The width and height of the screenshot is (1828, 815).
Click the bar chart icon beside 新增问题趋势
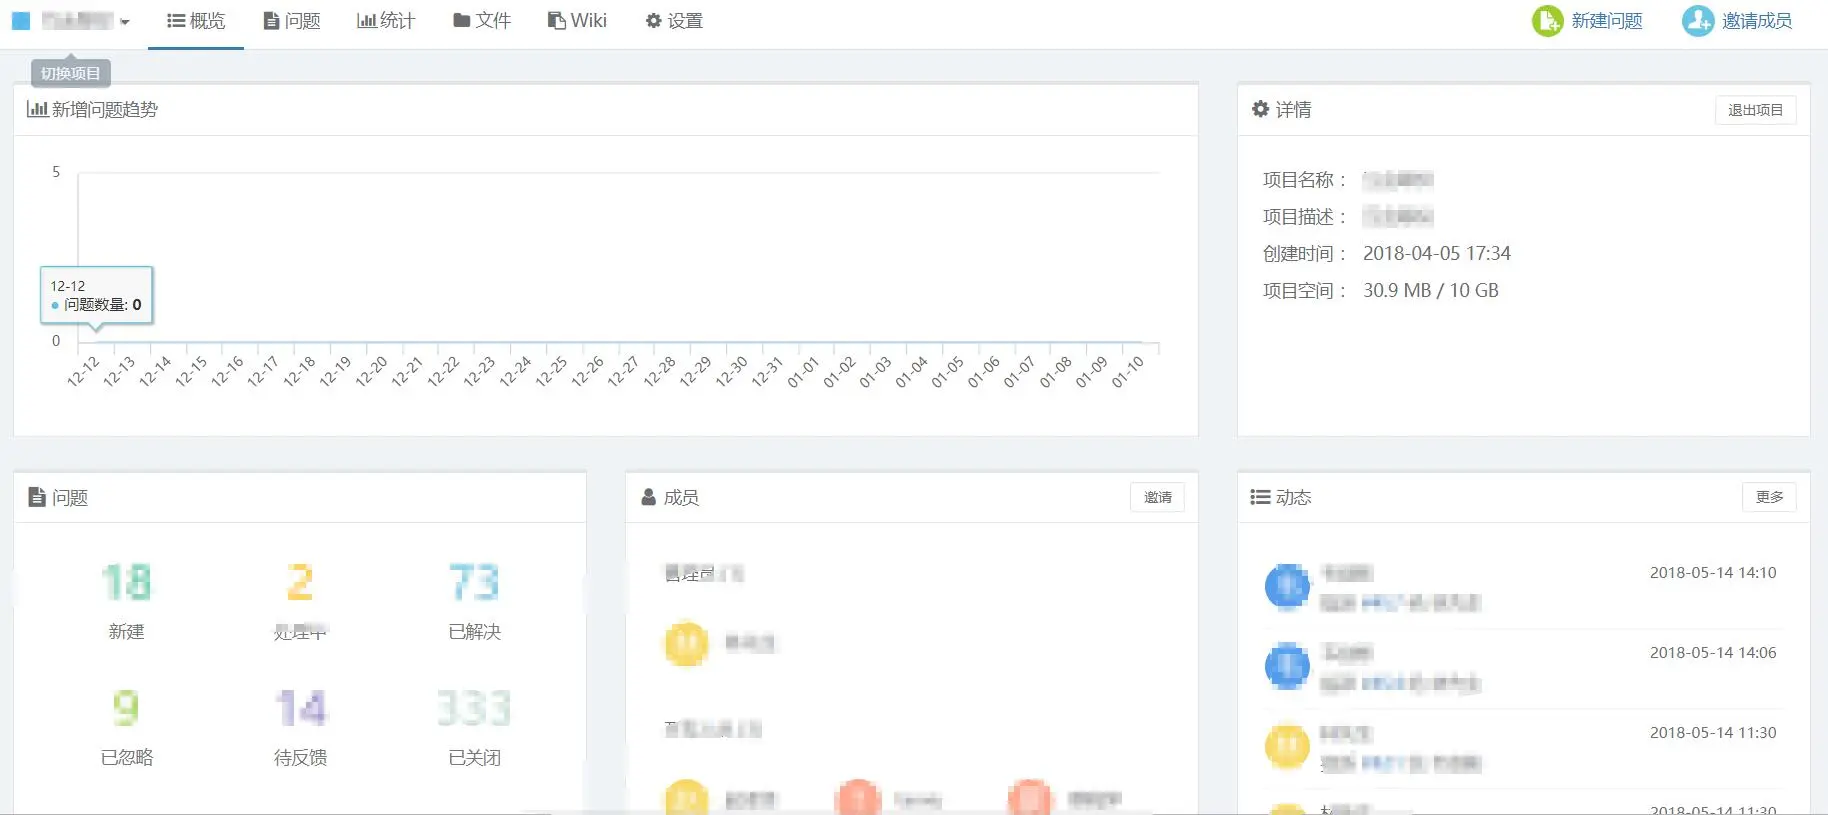tap(37, 109)
